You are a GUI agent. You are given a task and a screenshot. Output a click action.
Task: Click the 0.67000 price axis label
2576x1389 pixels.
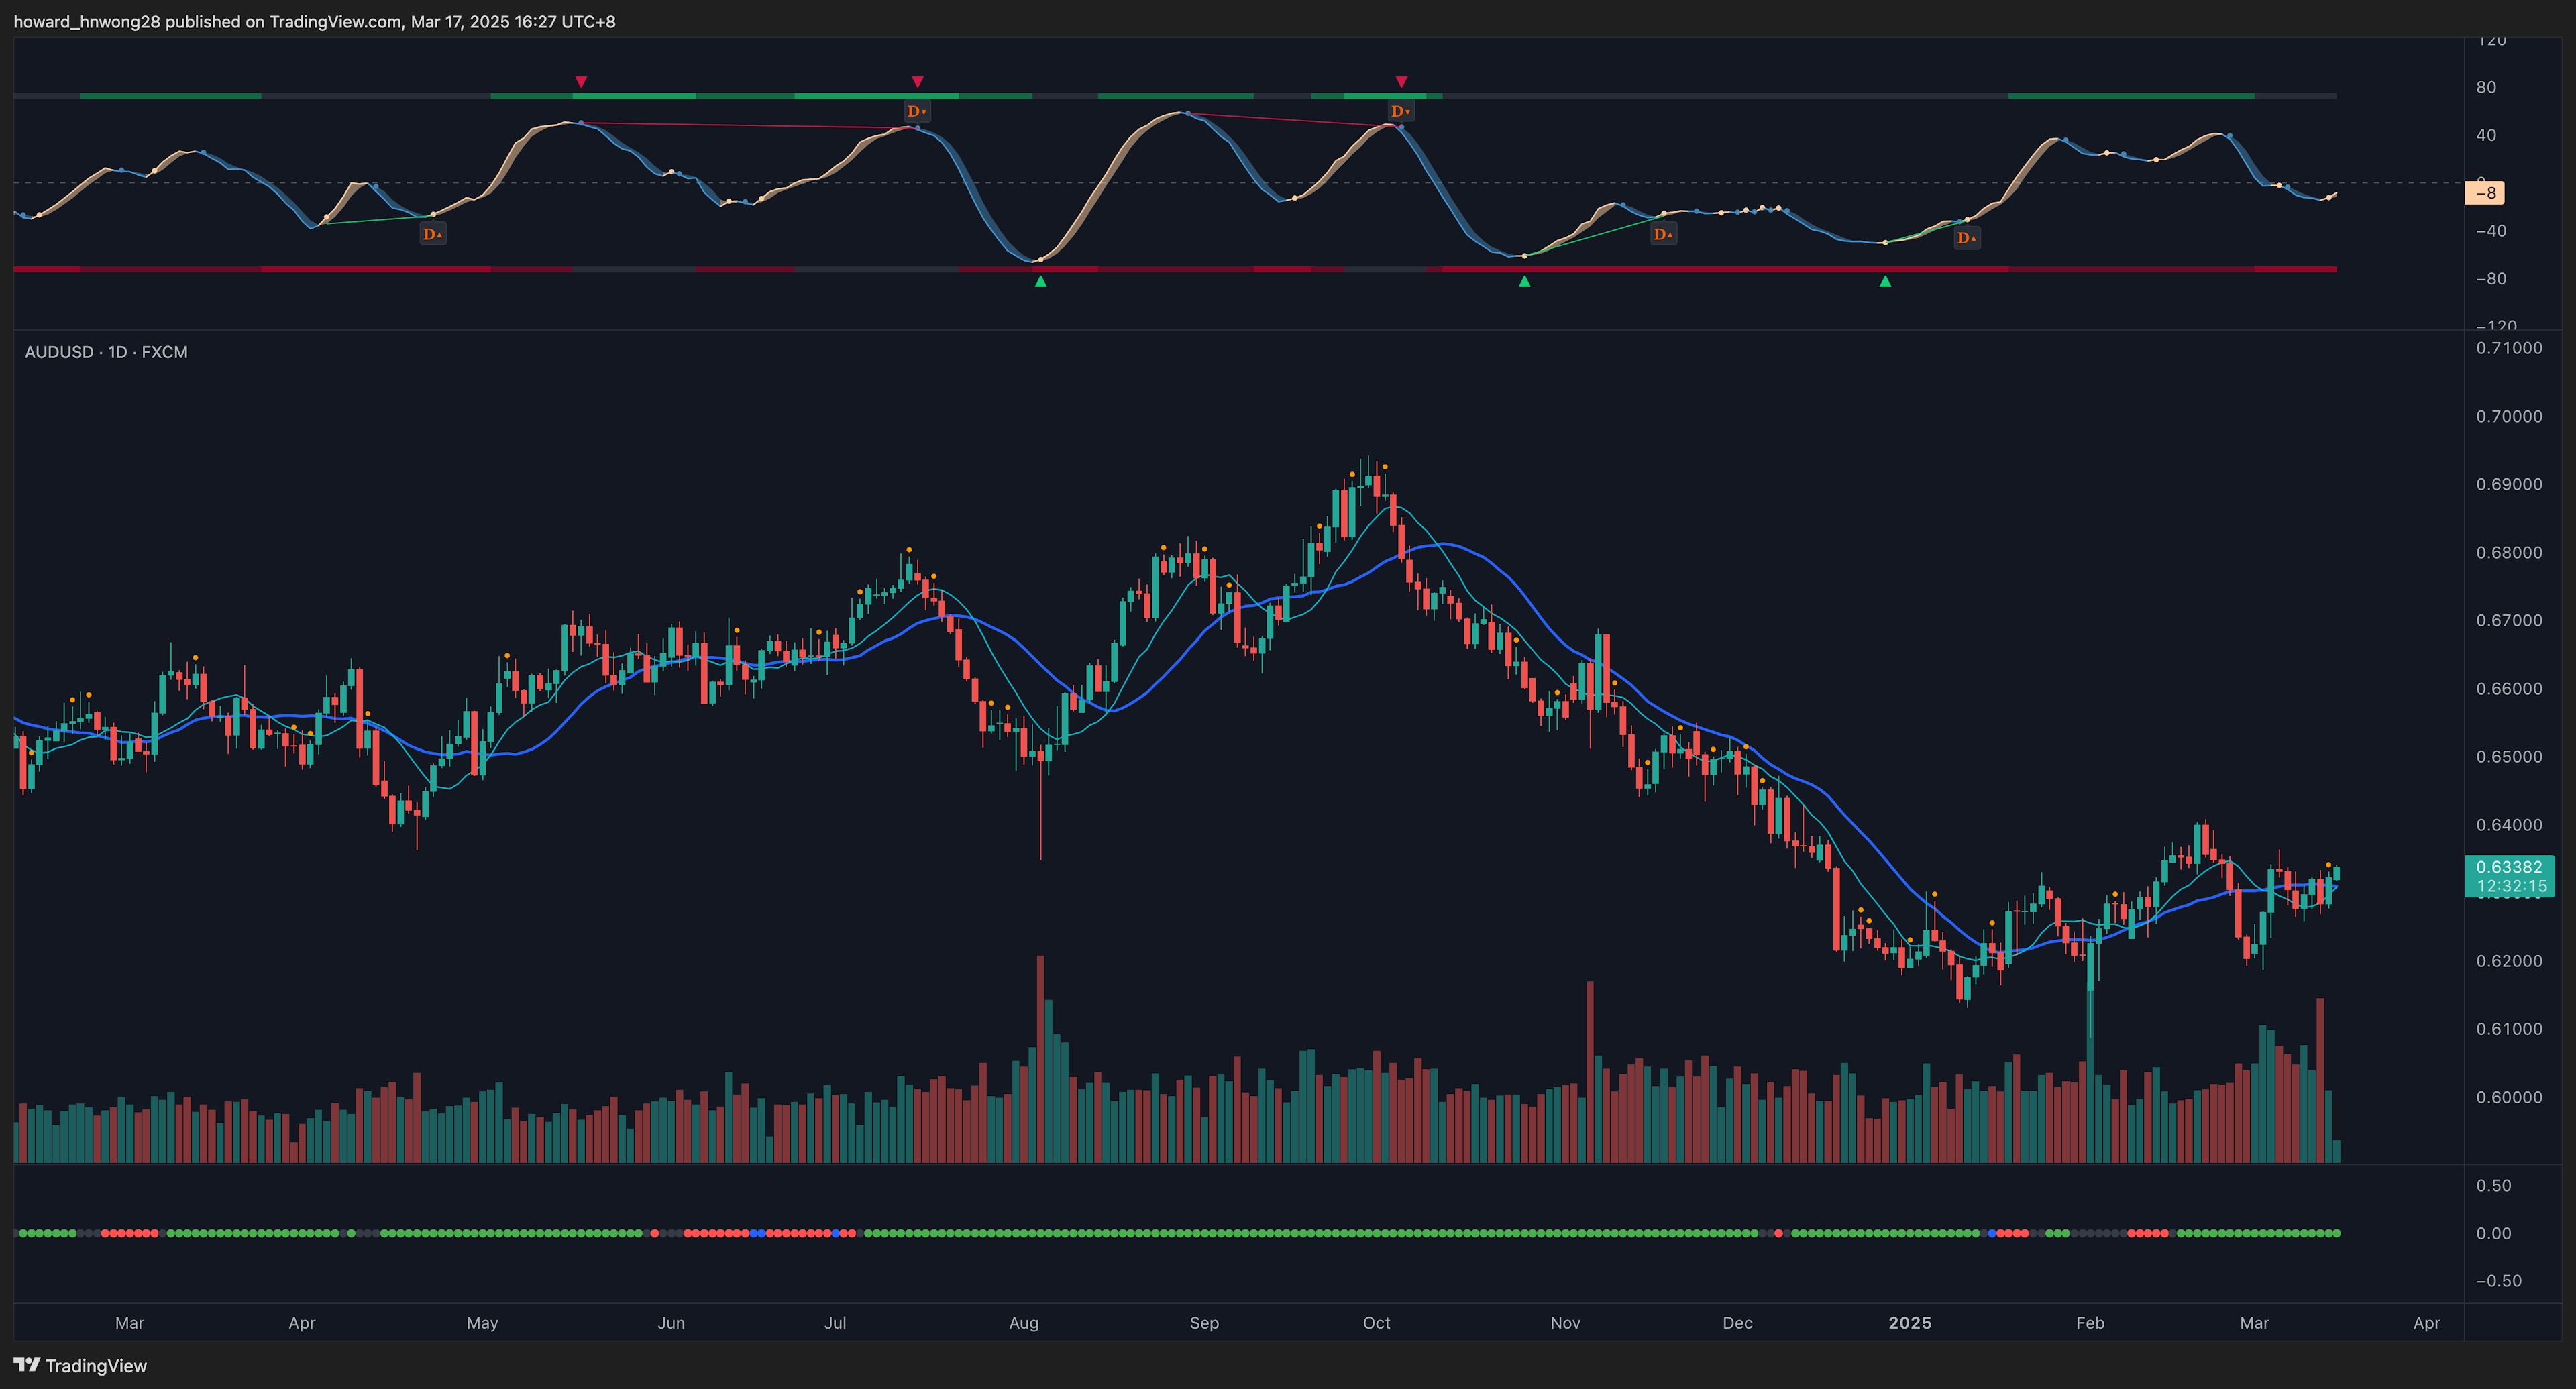[x=2509, y=620]
